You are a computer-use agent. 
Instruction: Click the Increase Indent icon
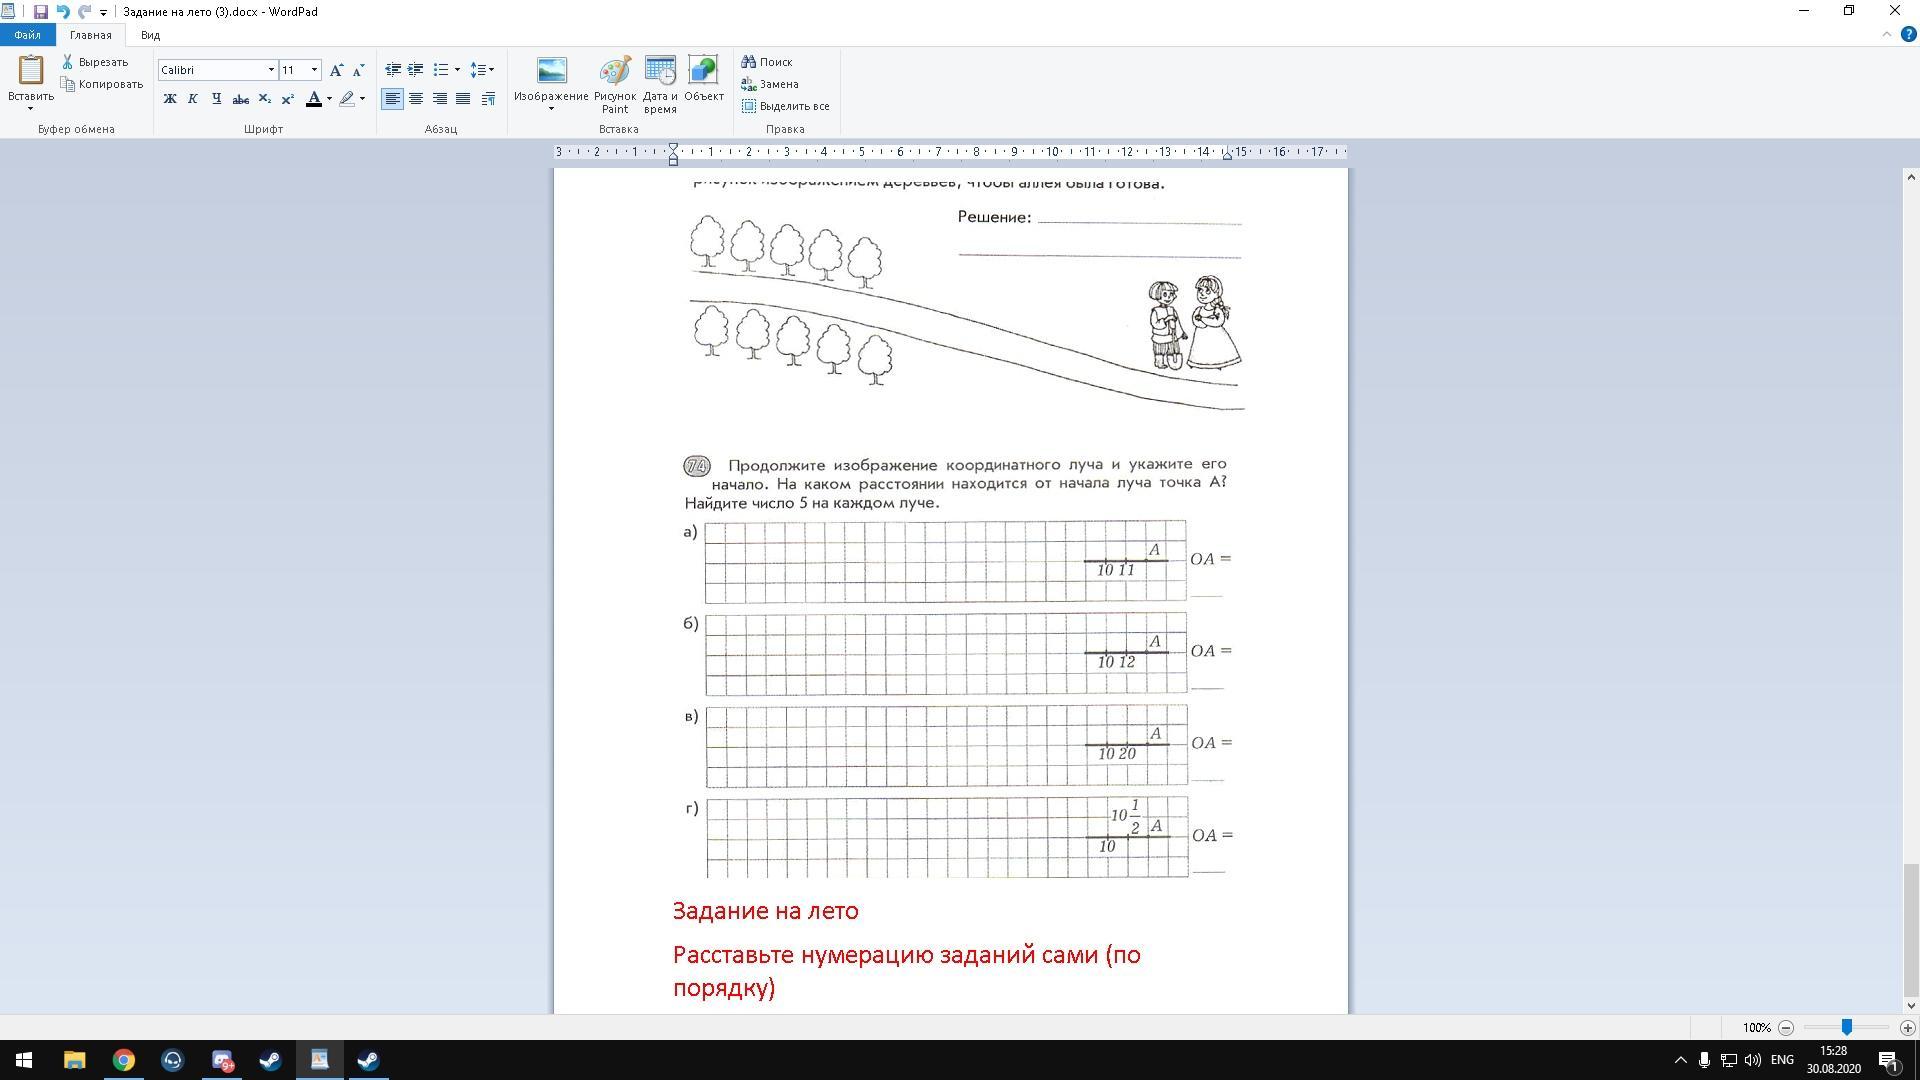(415, 70)
